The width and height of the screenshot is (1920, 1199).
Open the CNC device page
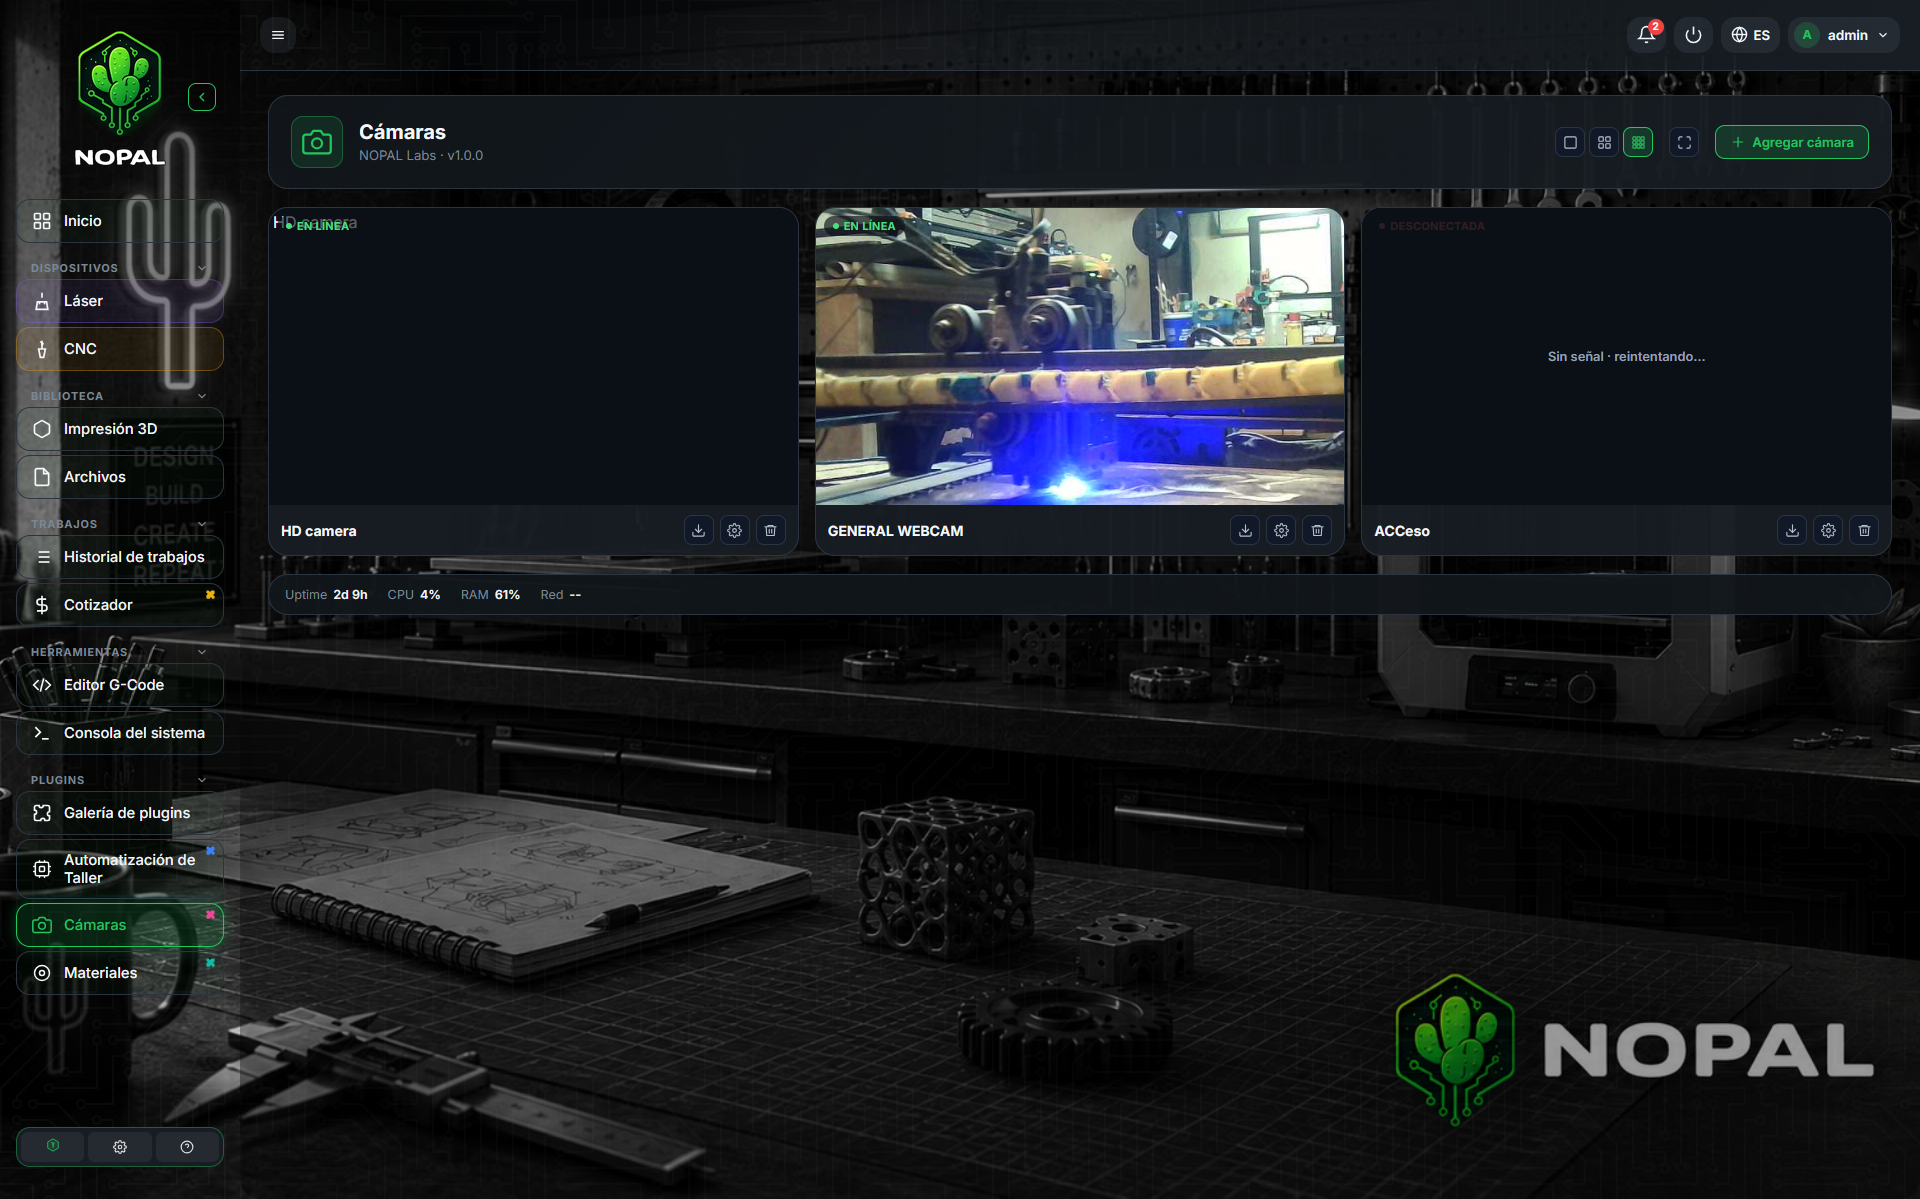coord(120,349)
